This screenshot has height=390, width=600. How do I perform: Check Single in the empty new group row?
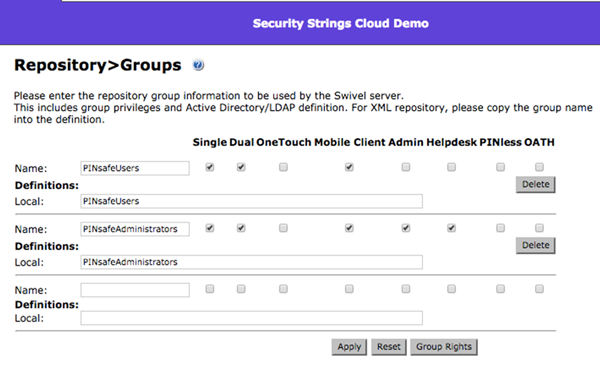click(x=210, y=289)
